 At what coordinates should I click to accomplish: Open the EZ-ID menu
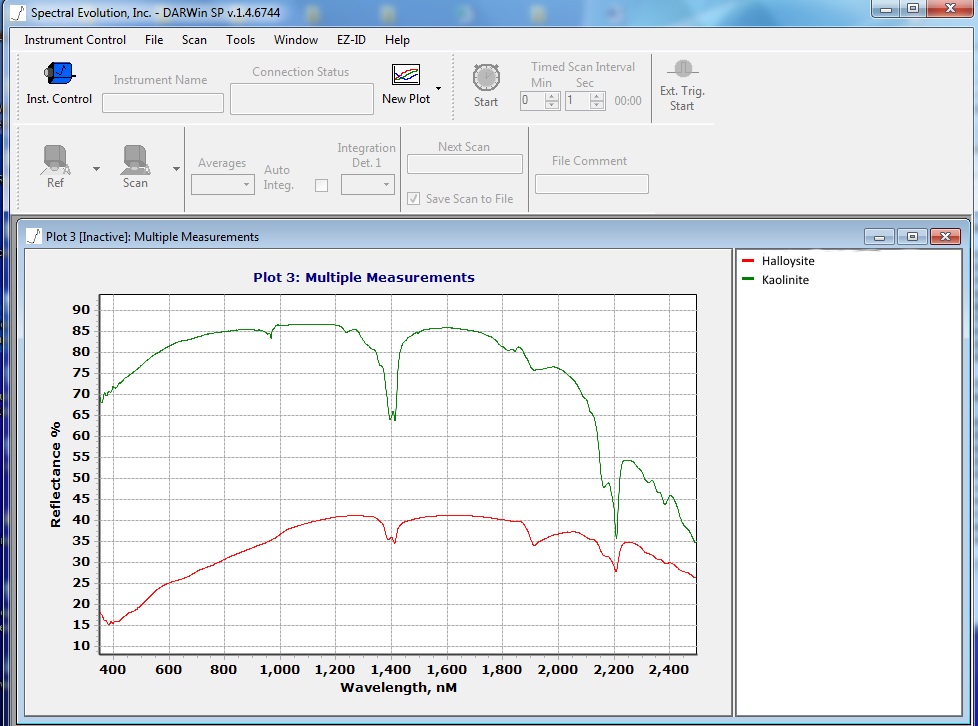point(351,40)
